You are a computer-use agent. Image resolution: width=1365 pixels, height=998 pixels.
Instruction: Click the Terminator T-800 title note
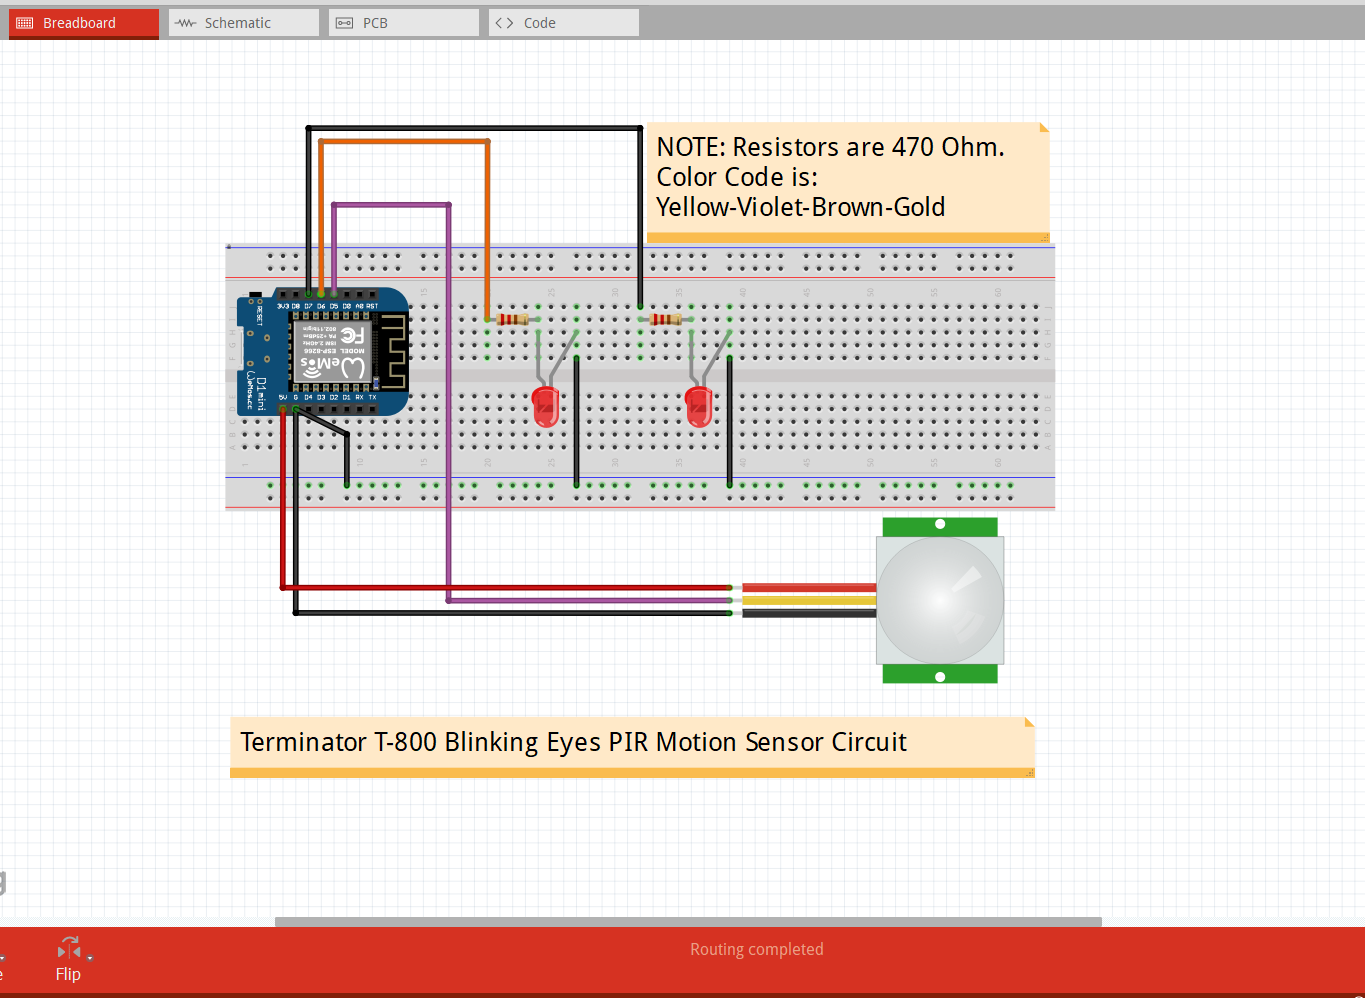[x=632, y=747]
